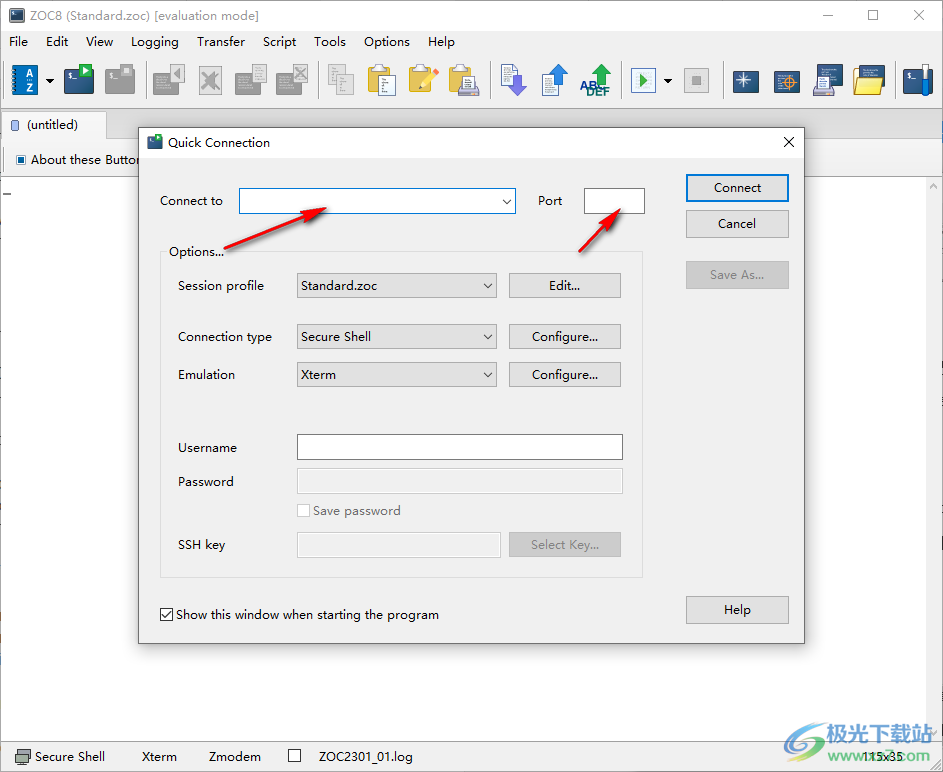Click the grayed Disconnect terminal icon

tap(120, 79)
